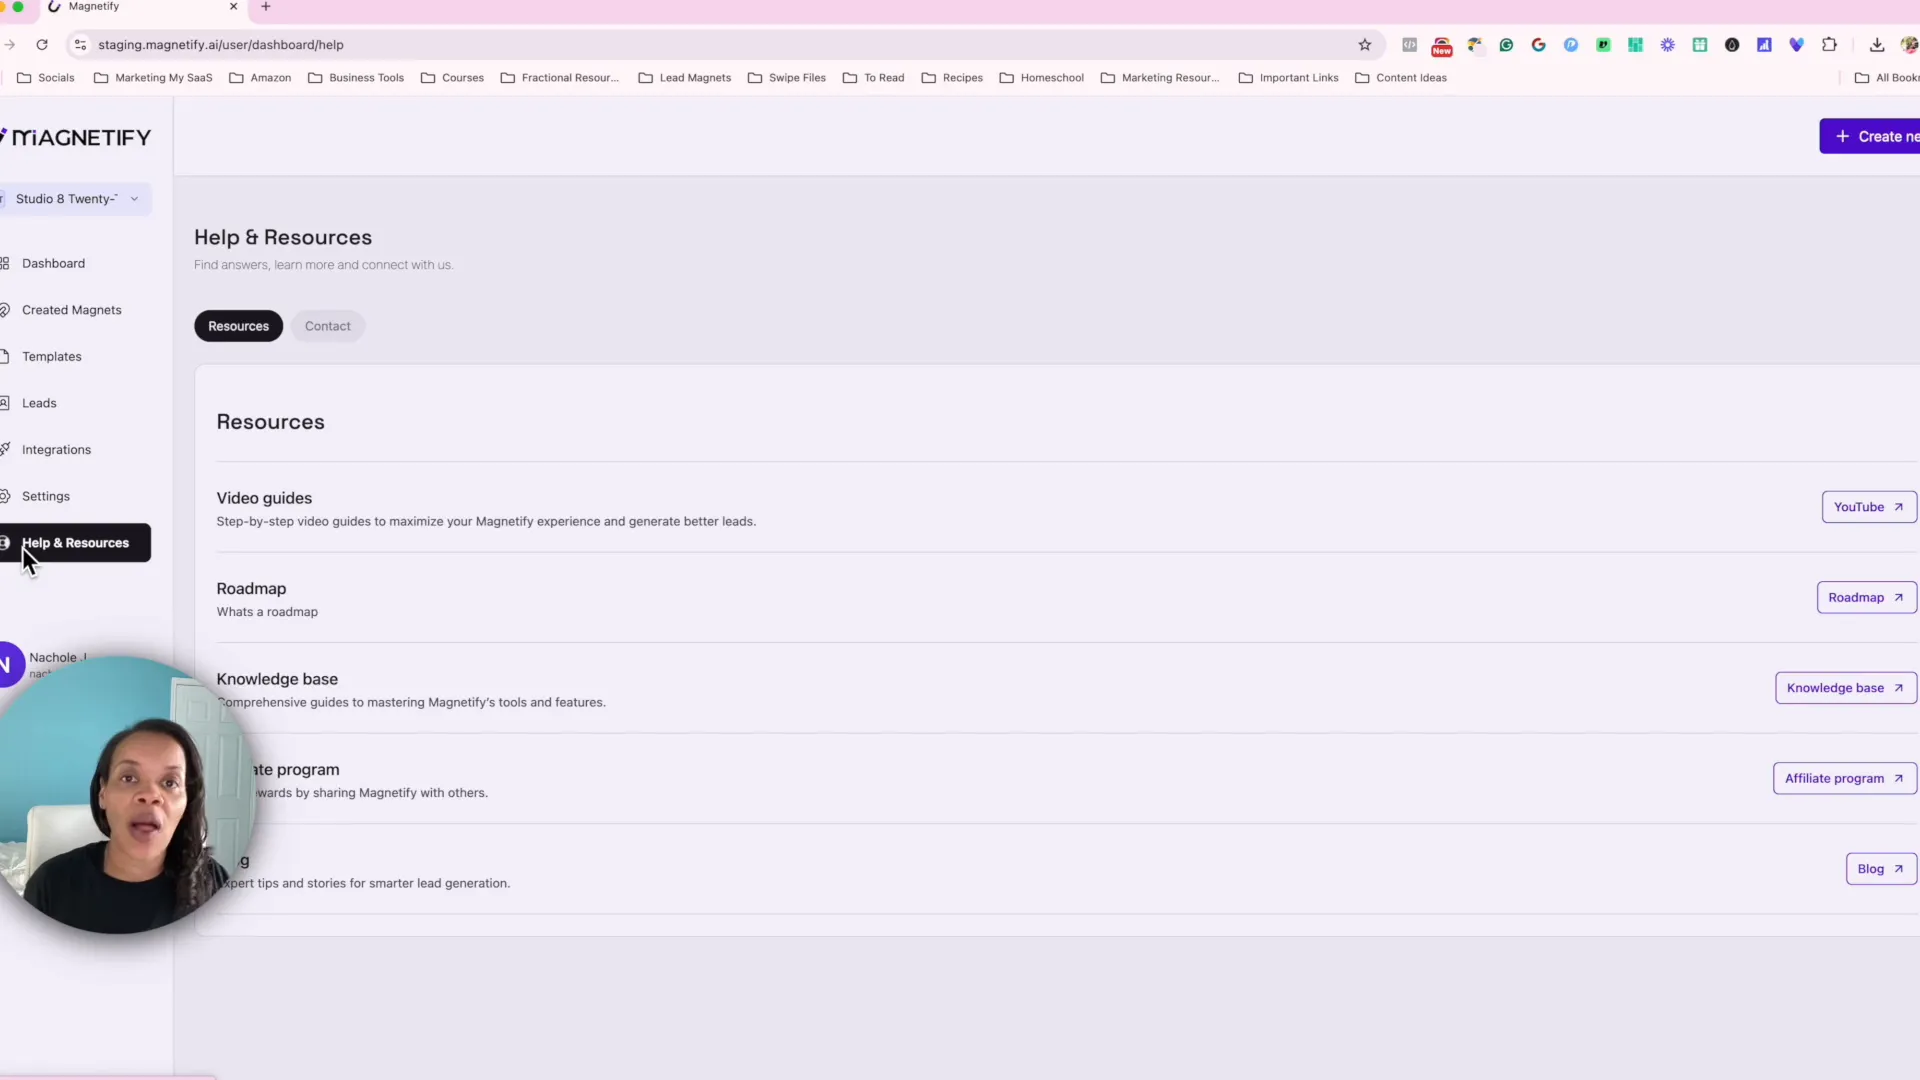The image size is (1920, 1080).
Task: Open the Blog external link button
Action: pyautogui.click(x=1880, y=869)
